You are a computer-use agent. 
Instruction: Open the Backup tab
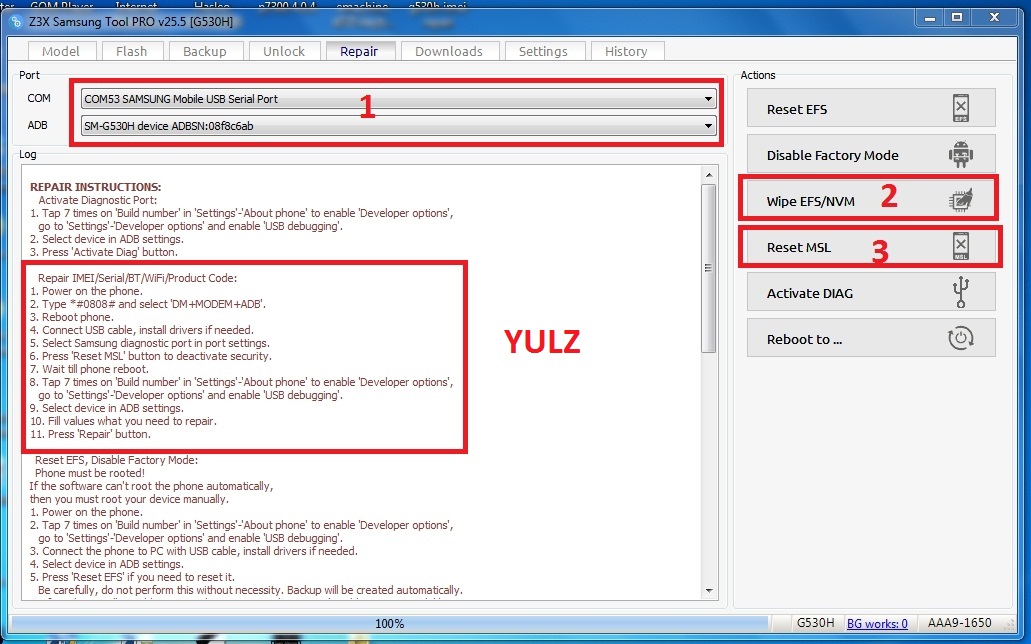tap(205, 51)
